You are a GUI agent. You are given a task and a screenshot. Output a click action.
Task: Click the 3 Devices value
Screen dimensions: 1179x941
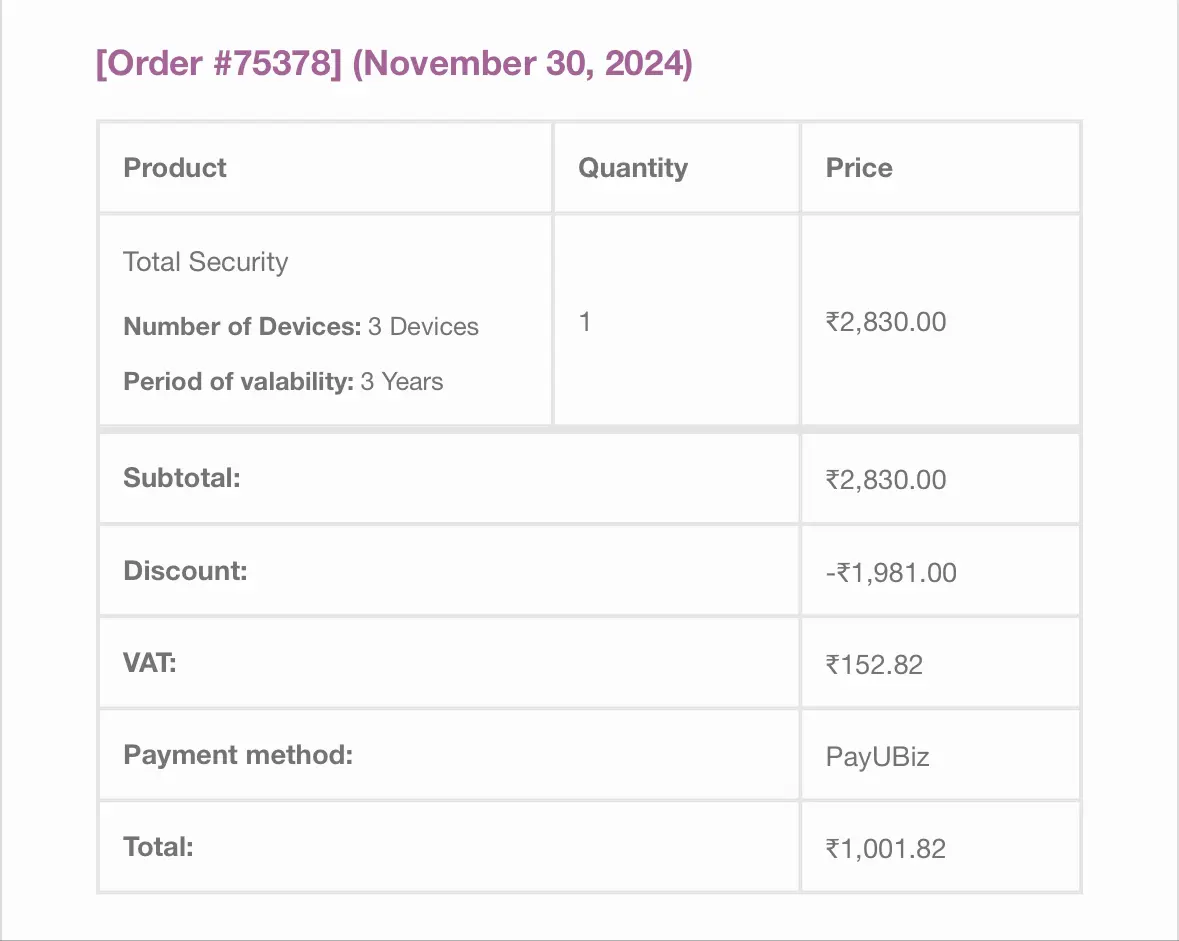point(423,326)
